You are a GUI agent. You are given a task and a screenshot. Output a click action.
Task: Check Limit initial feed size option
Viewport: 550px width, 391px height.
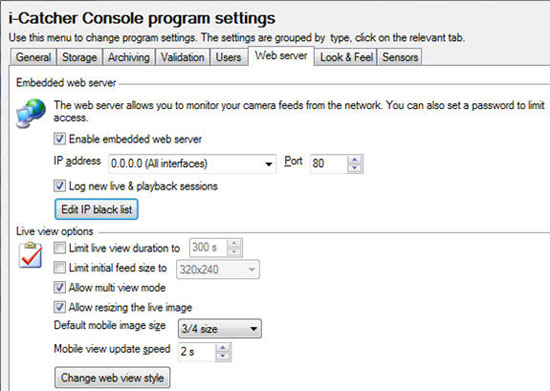[x=60, y=268]
